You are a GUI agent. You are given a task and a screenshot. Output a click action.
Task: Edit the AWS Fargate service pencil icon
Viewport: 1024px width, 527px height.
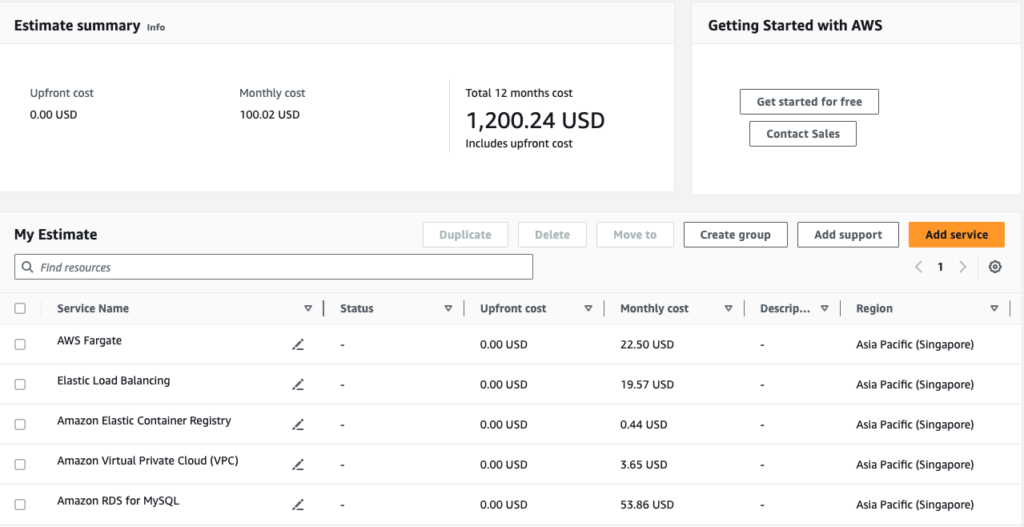point(298,345)
